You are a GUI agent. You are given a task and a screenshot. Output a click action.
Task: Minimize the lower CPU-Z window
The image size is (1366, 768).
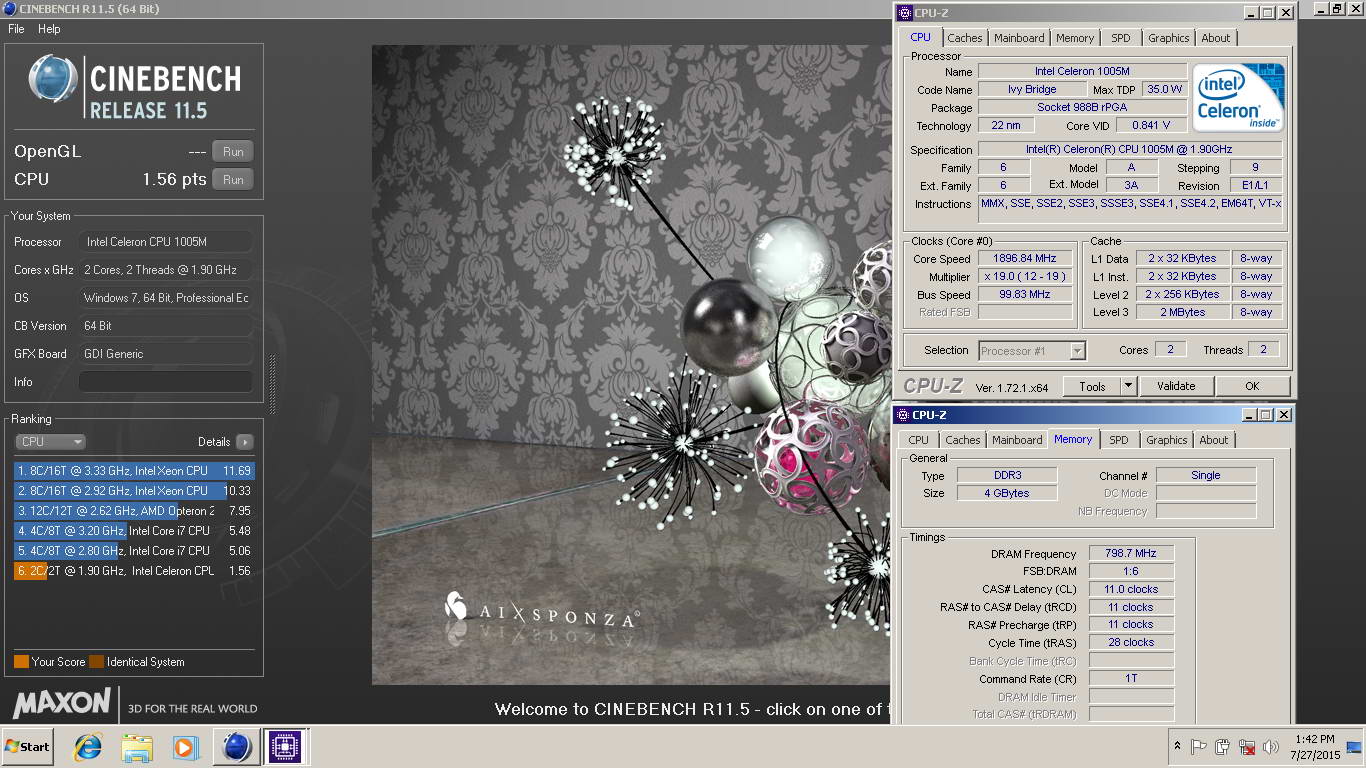1248,415
